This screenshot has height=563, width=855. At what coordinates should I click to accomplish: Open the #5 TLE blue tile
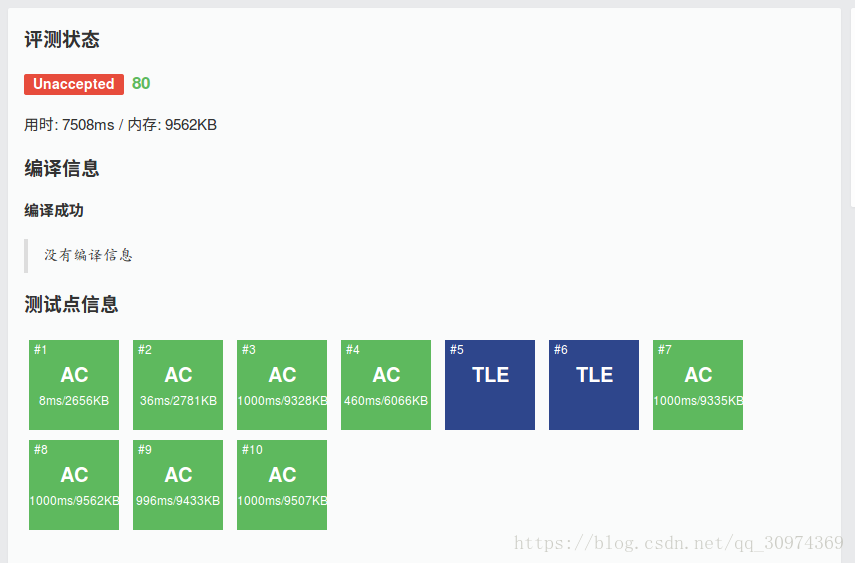(x=490, y=385)
